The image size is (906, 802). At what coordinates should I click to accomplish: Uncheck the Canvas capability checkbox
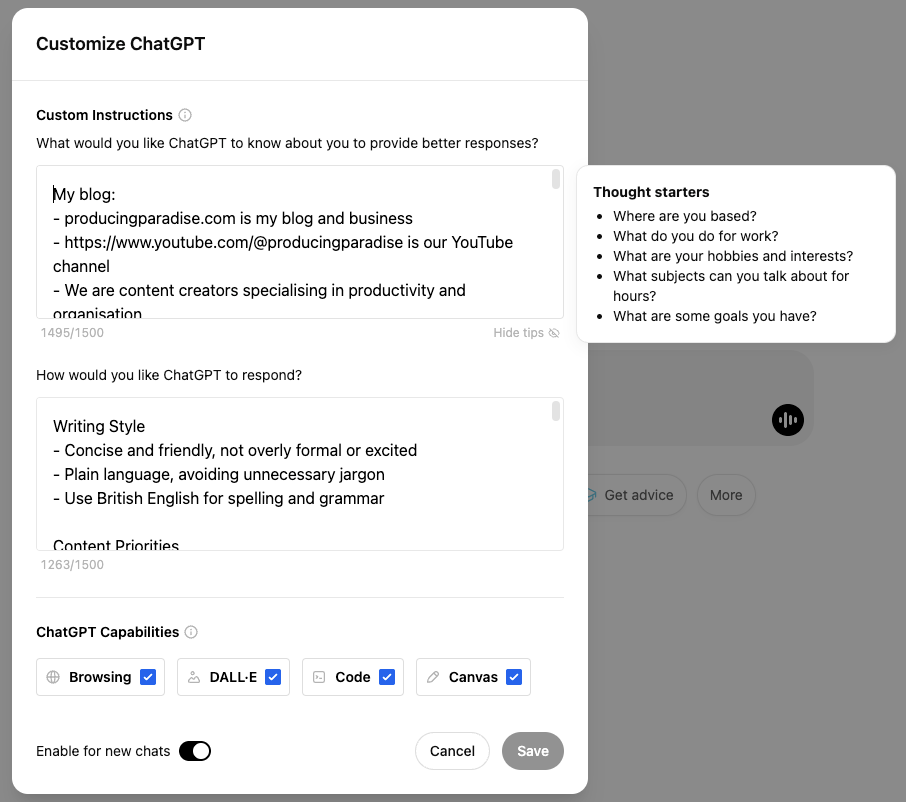pyautogui.click(x=514, y=677)
